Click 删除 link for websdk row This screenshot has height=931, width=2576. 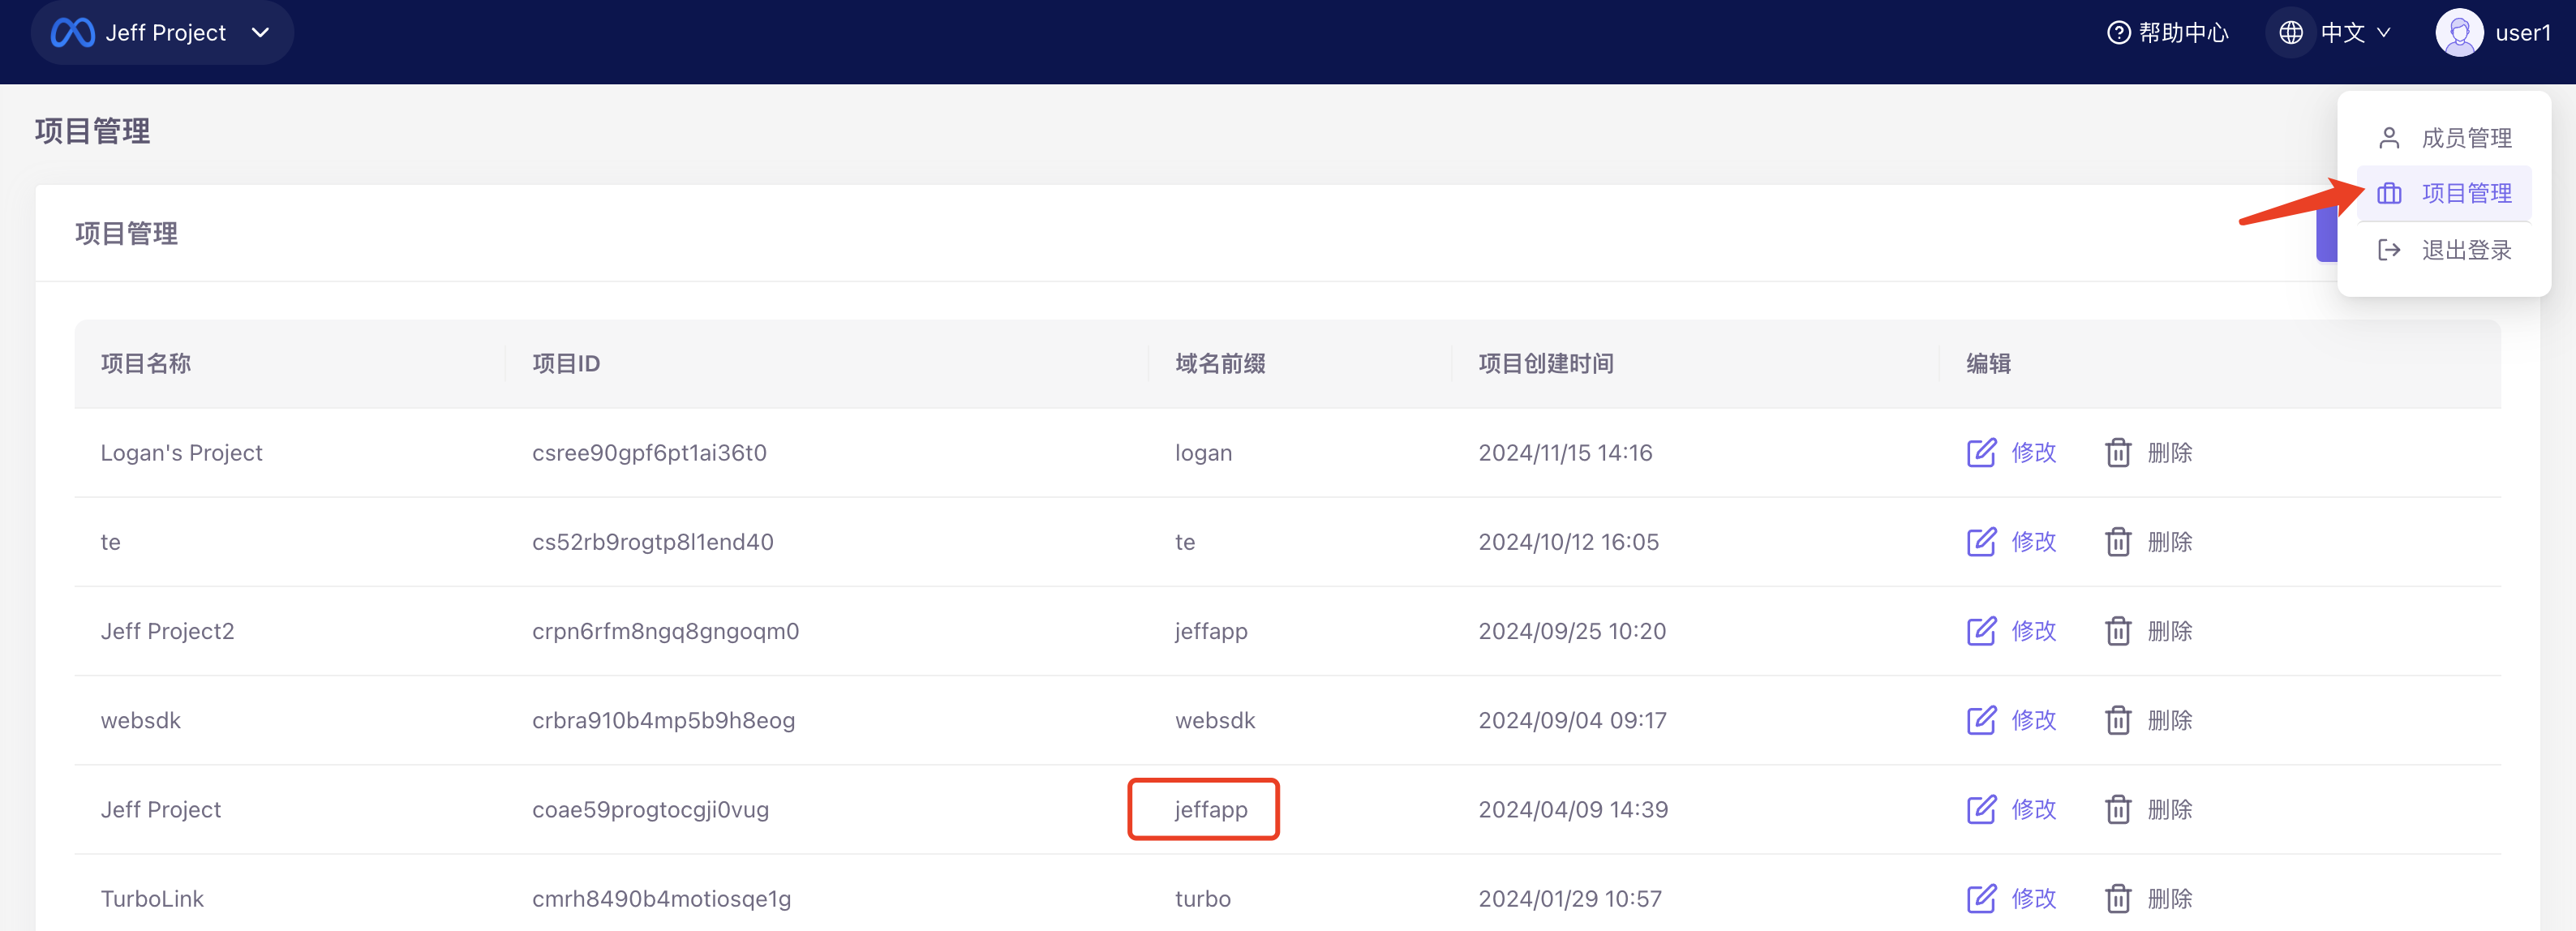coord(2169,720)
